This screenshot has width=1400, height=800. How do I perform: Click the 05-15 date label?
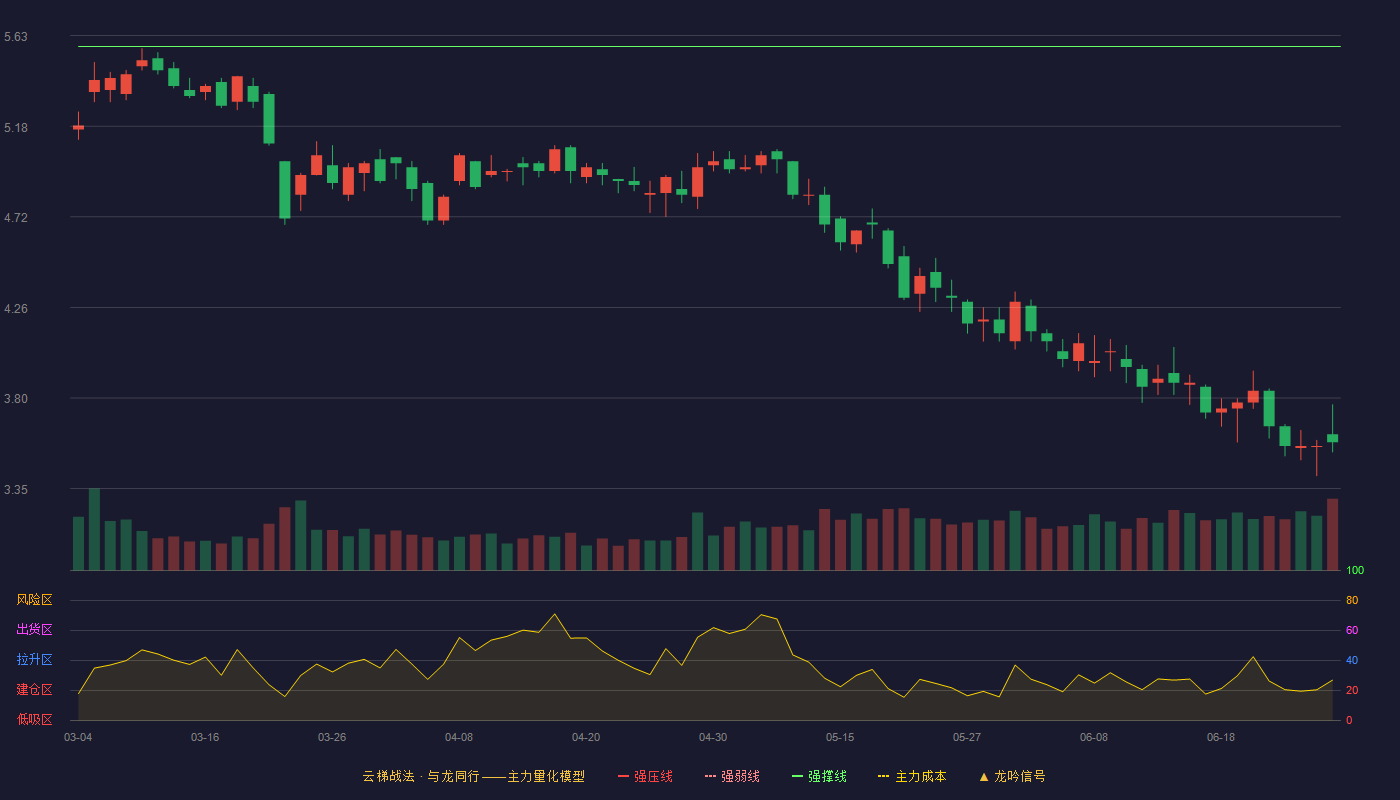(840, 737)
